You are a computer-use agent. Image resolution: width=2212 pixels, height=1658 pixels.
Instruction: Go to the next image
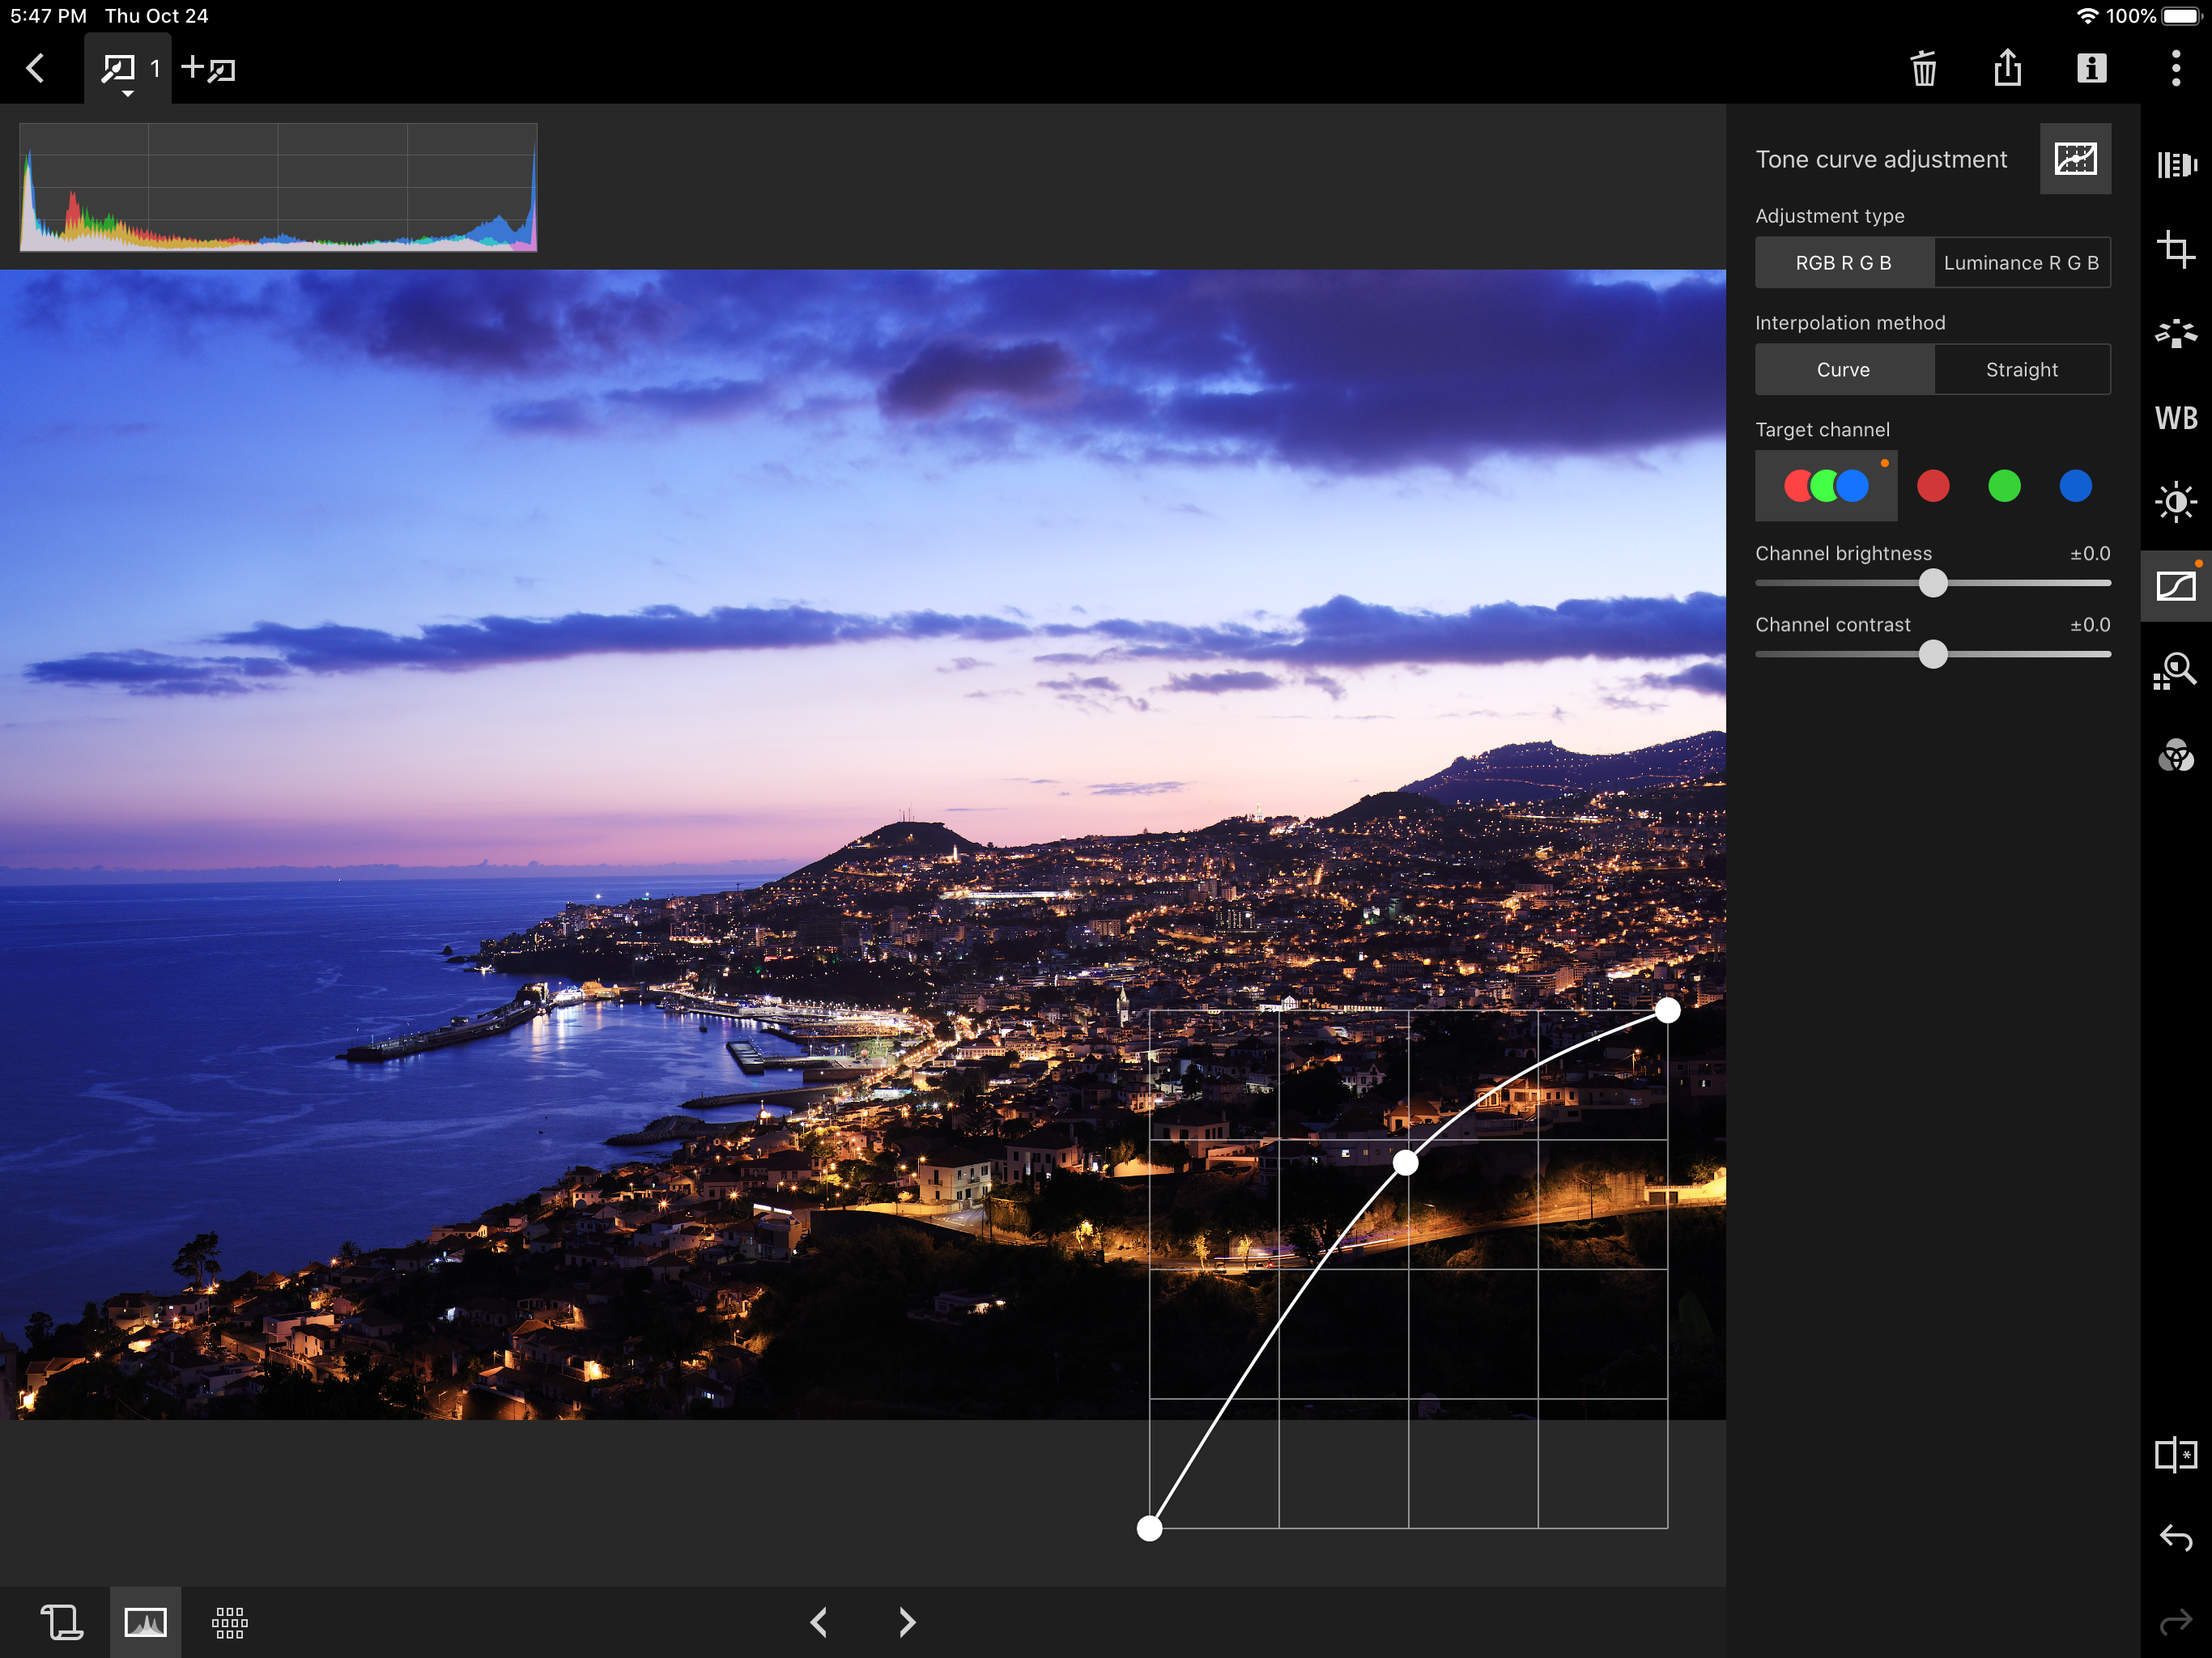906,1622
